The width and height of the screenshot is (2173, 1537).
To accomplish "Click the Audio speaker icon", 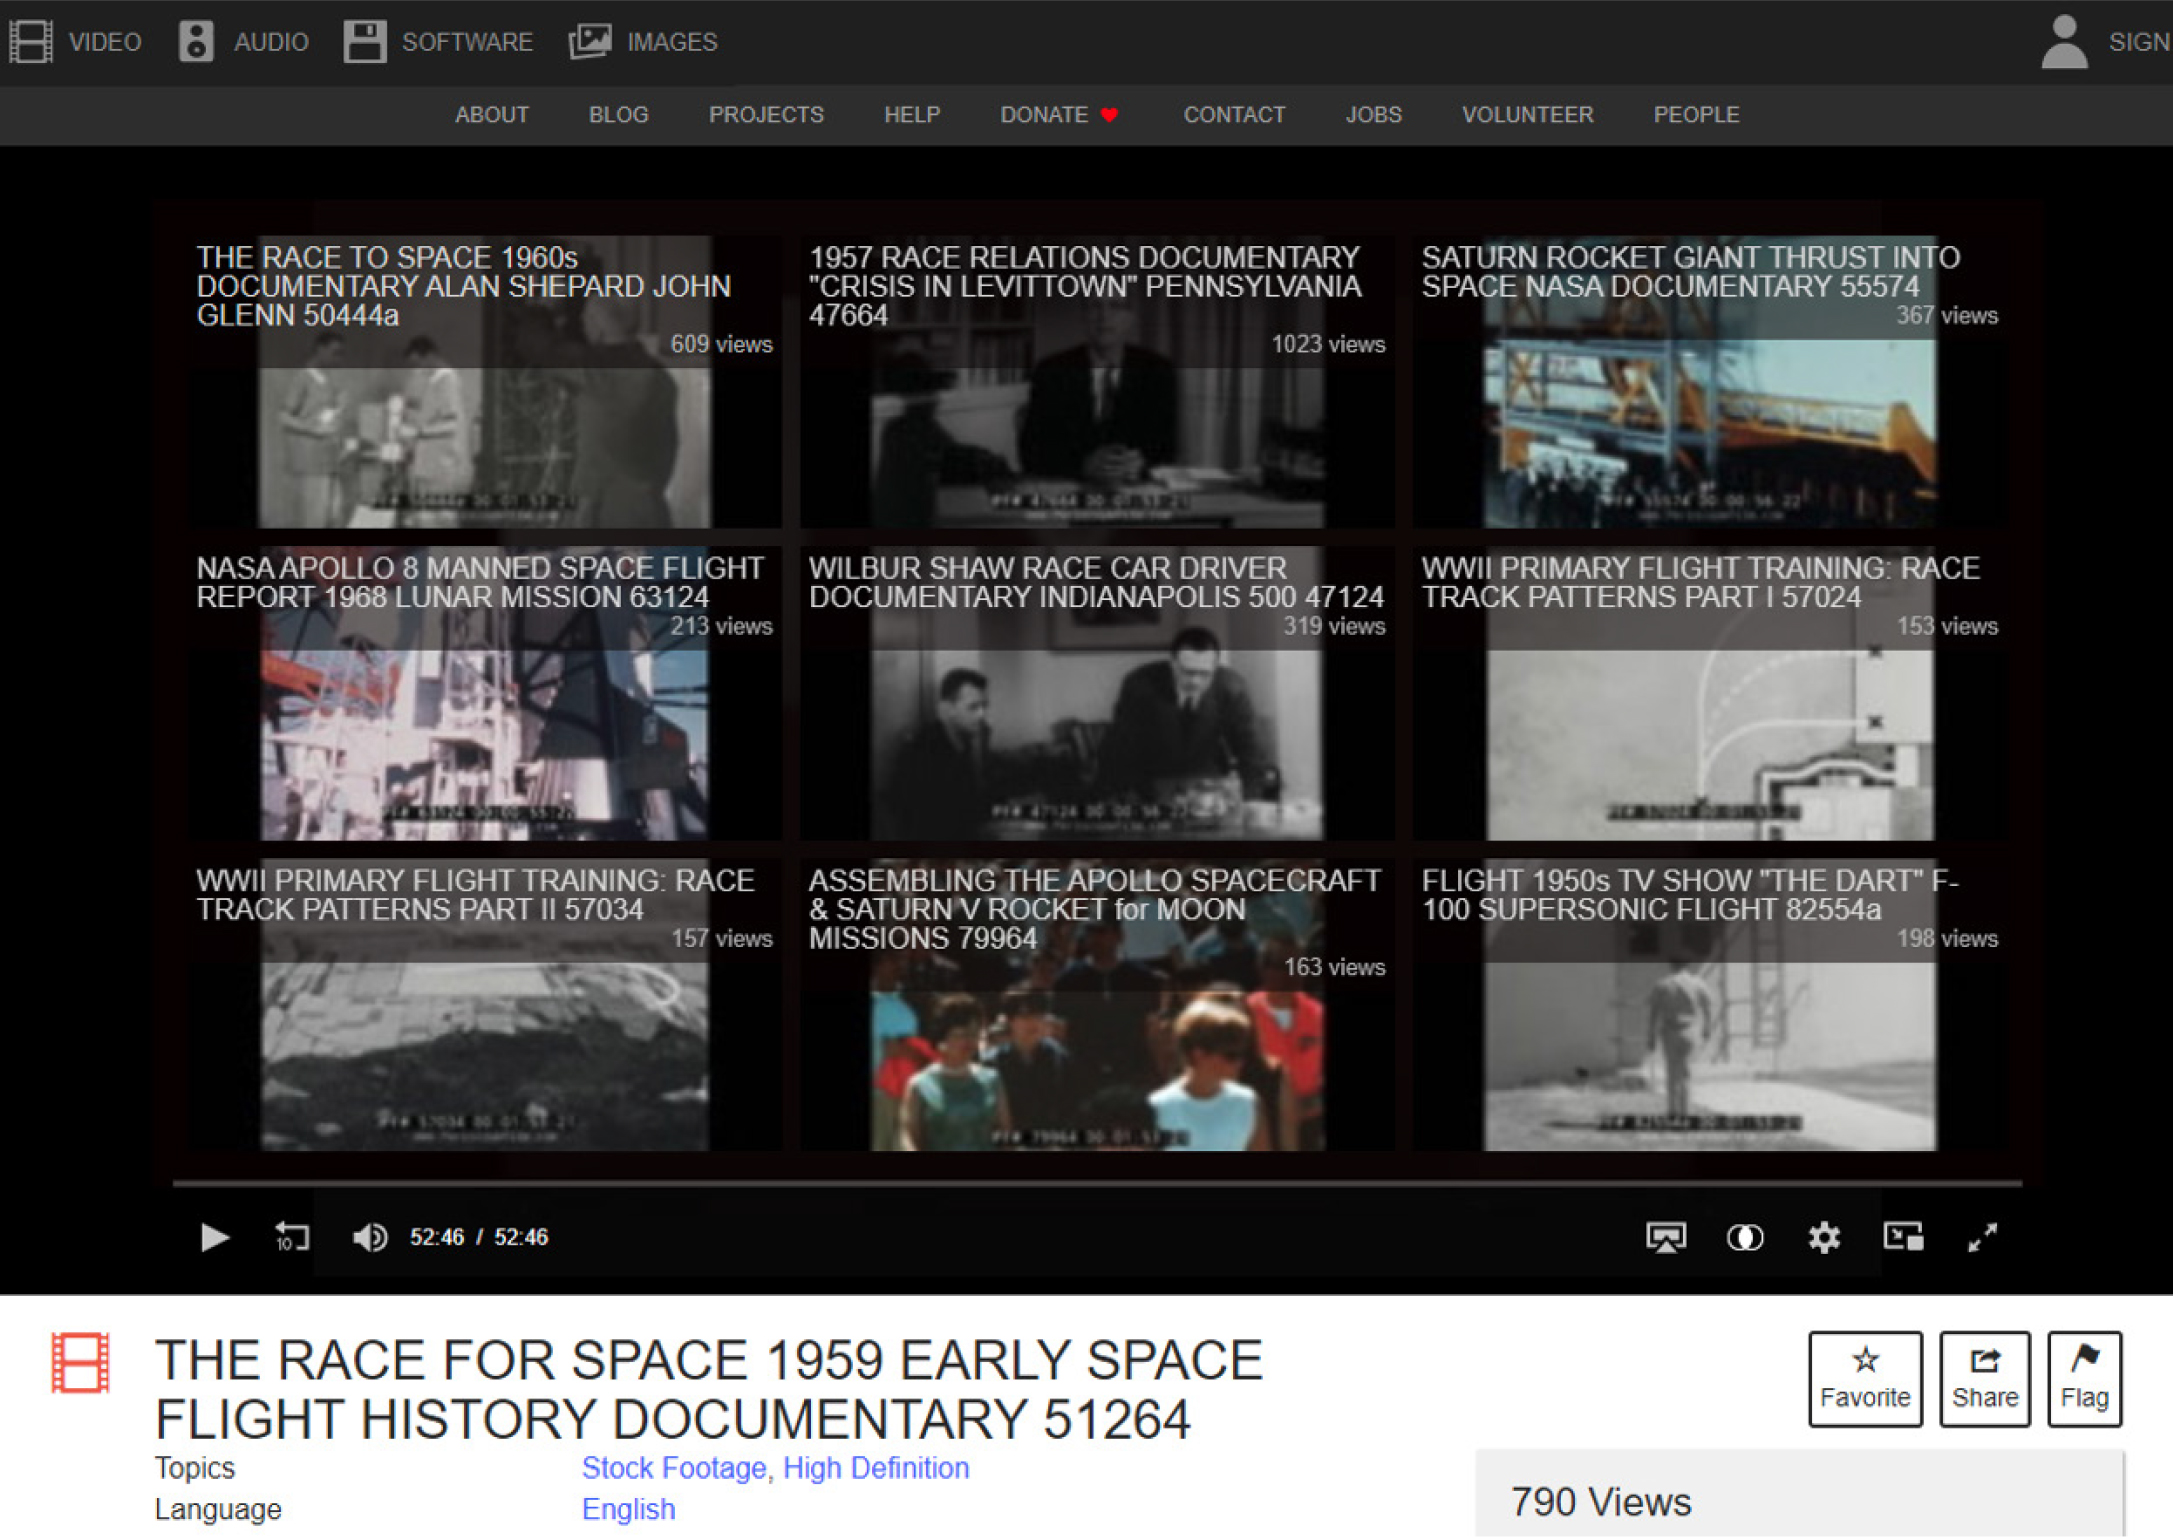I will point(196,42).
